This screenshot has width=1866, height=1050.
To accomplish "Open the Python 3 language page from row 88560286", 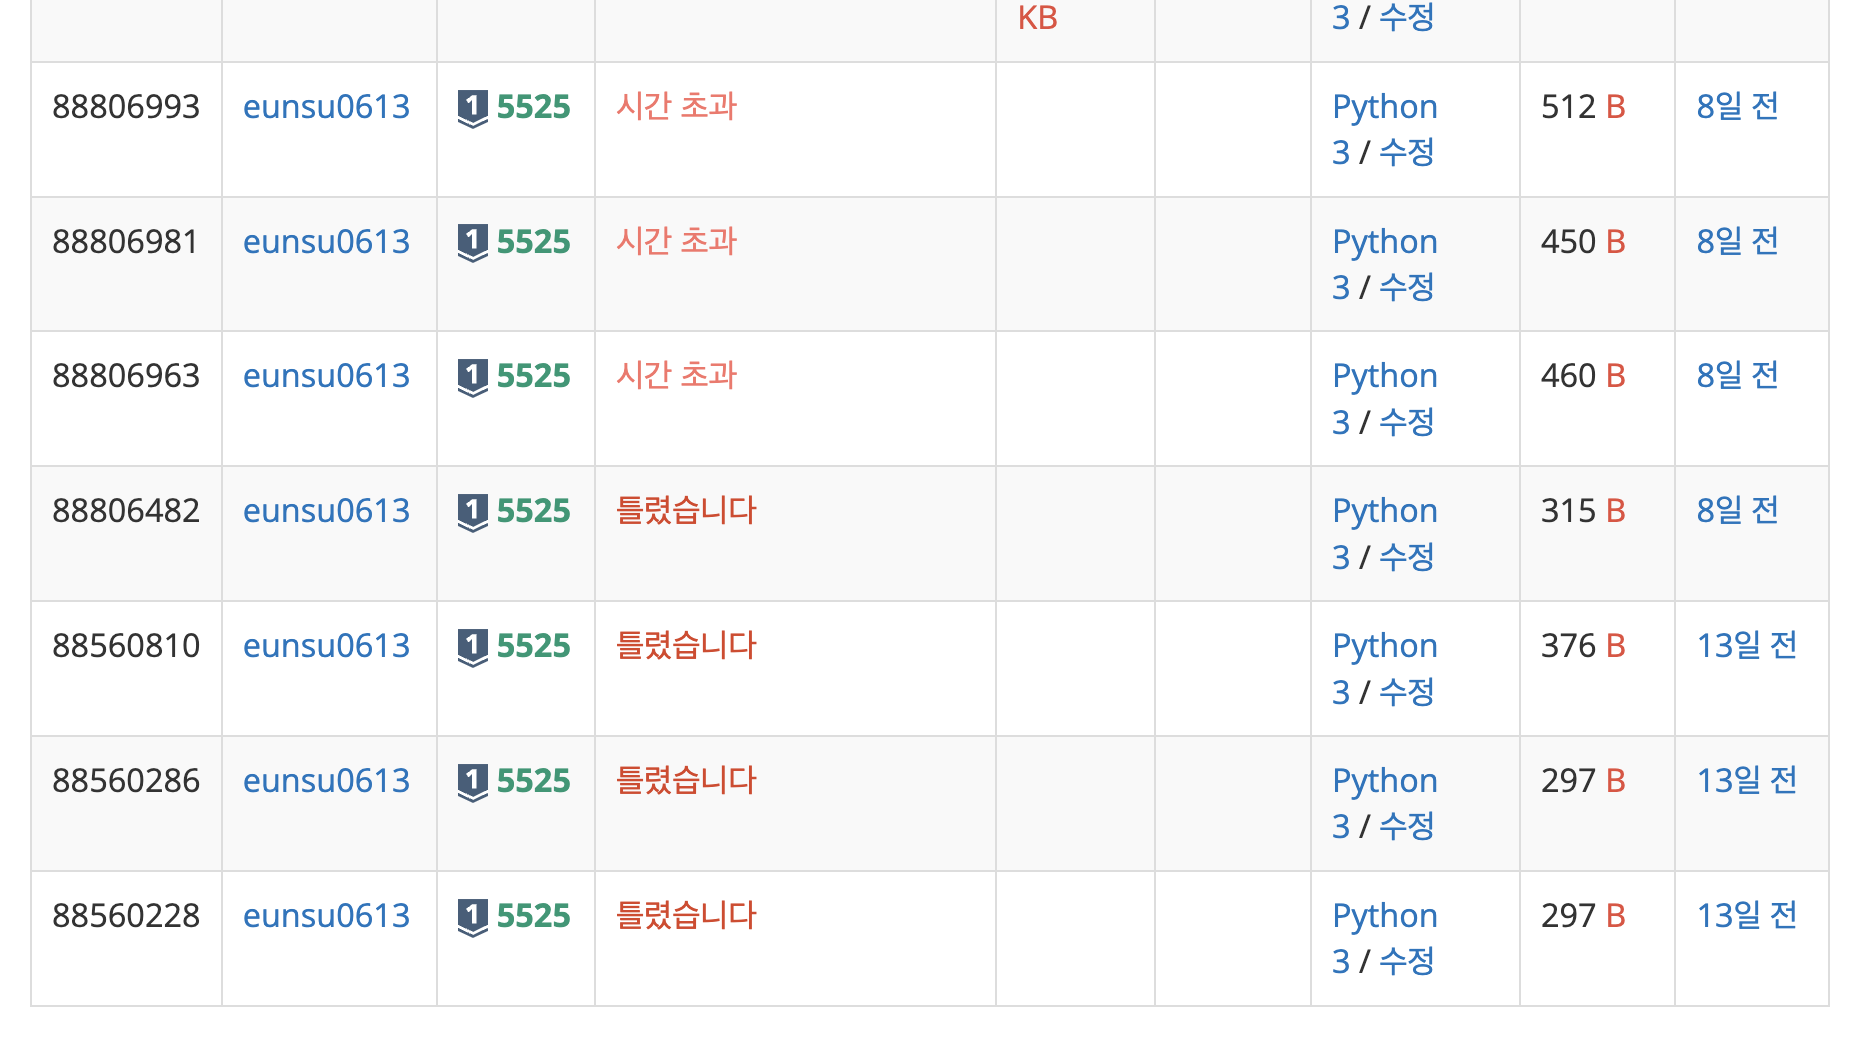I will pyautogui.click(x=1384, y=780).
